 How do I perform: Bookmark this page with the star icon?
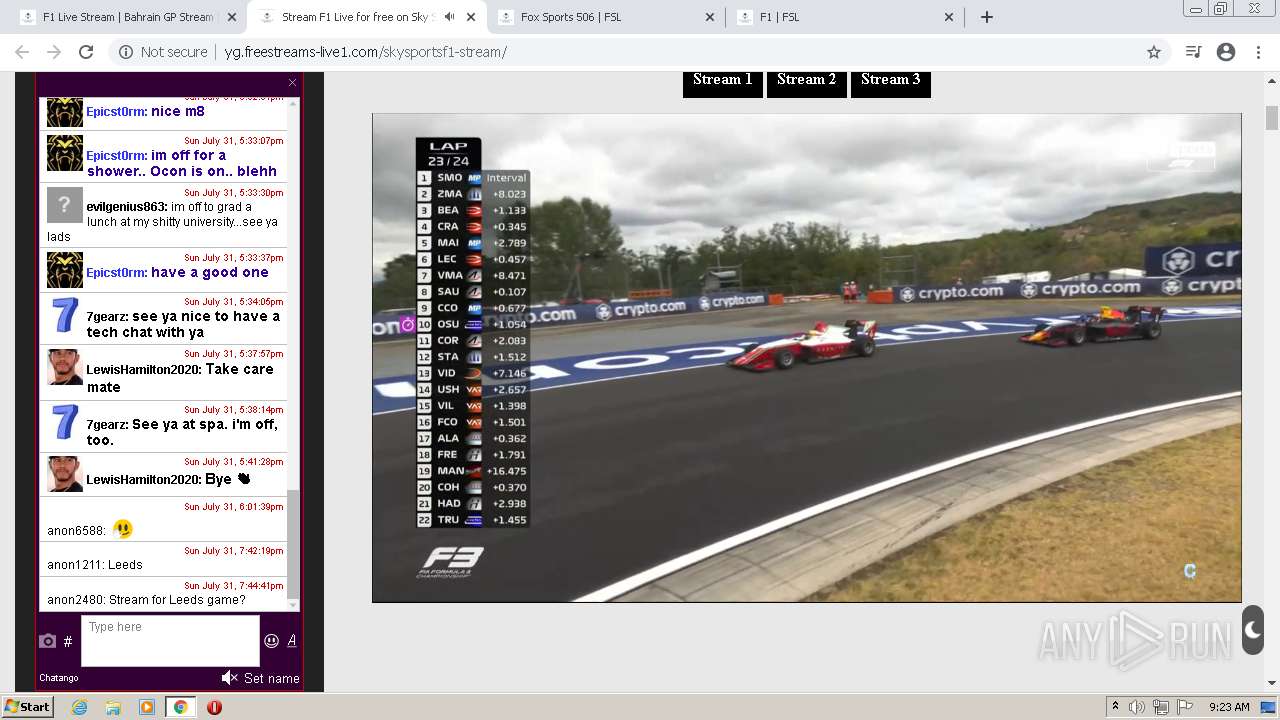coord(1154,52)
